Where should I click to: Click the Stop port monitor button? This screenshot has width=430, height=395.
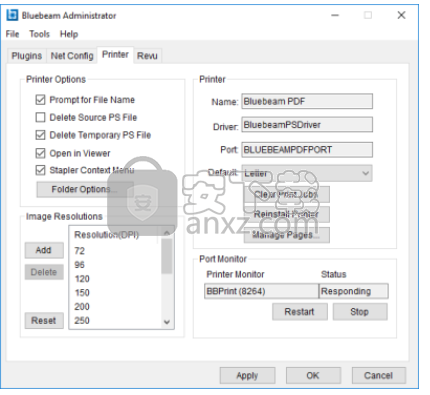pos(360,312)
